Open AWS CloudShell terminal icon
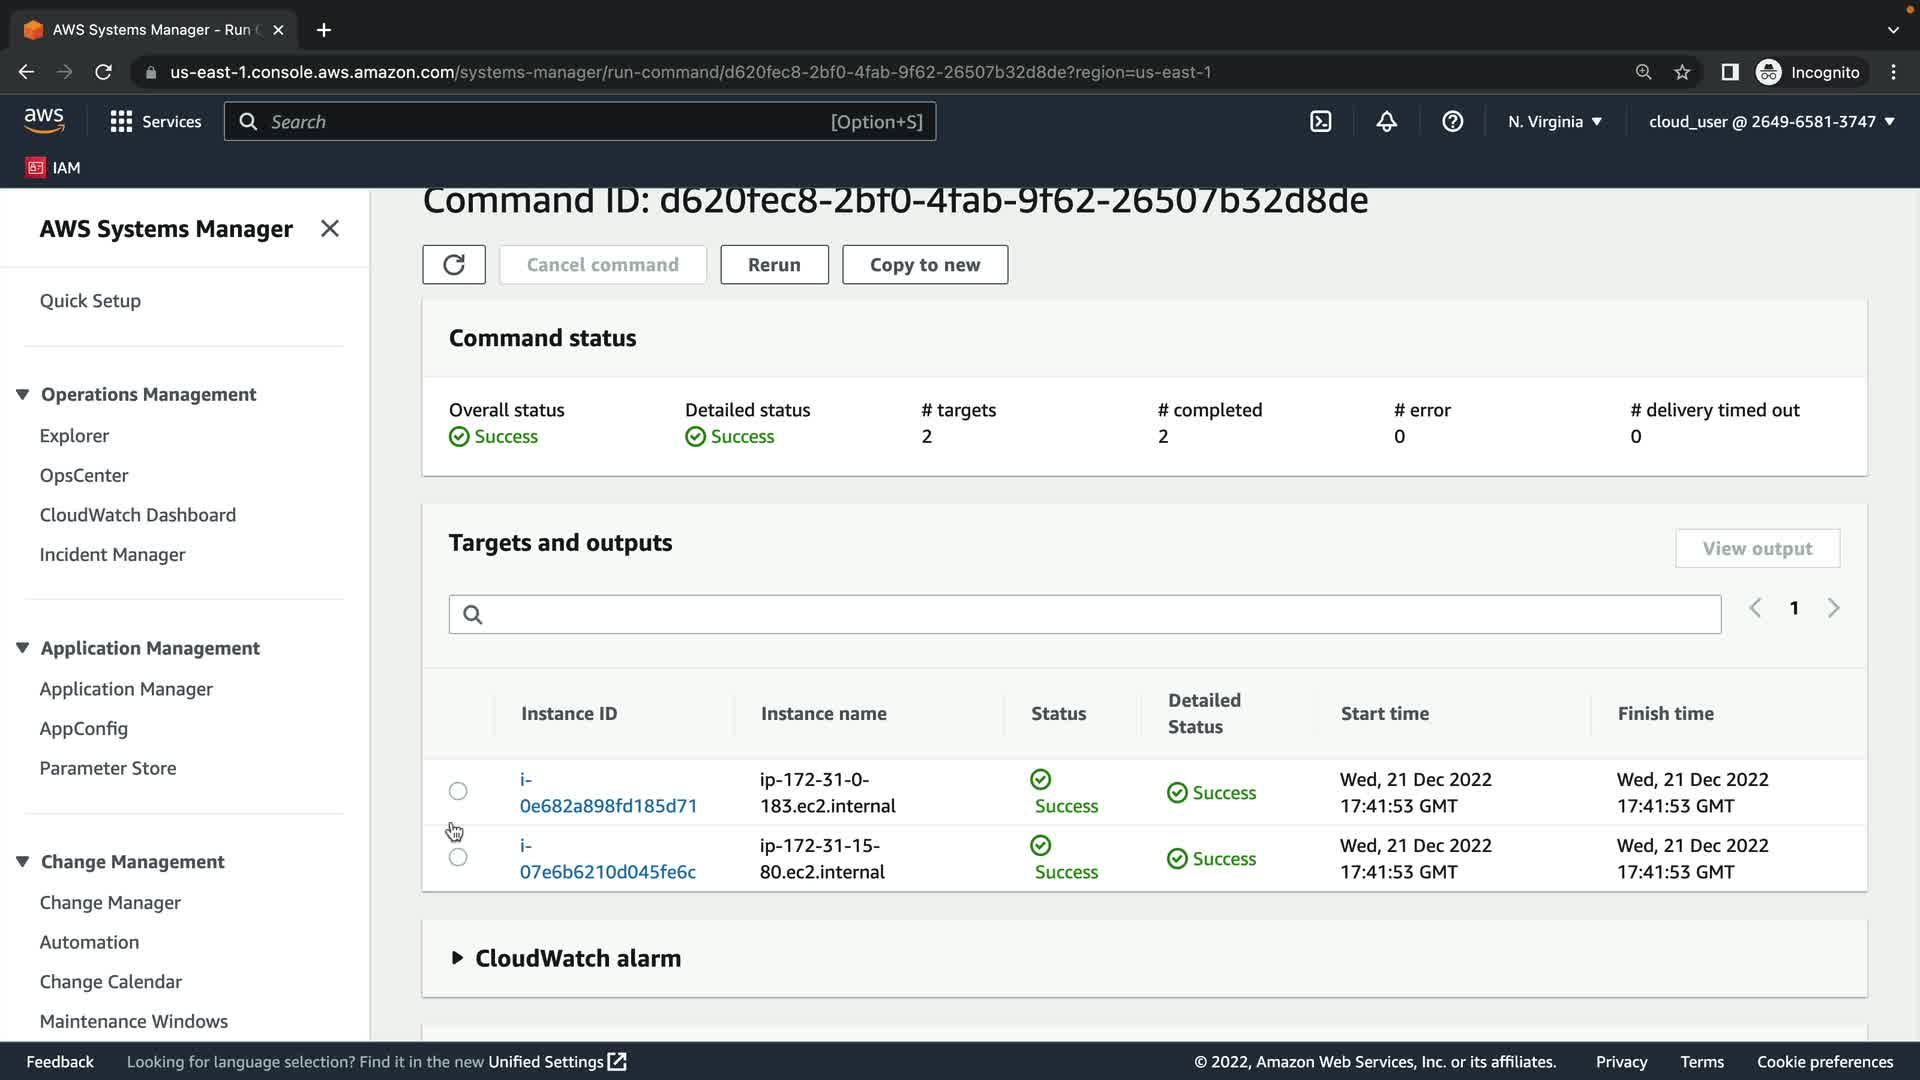 tap(1320, 122)
